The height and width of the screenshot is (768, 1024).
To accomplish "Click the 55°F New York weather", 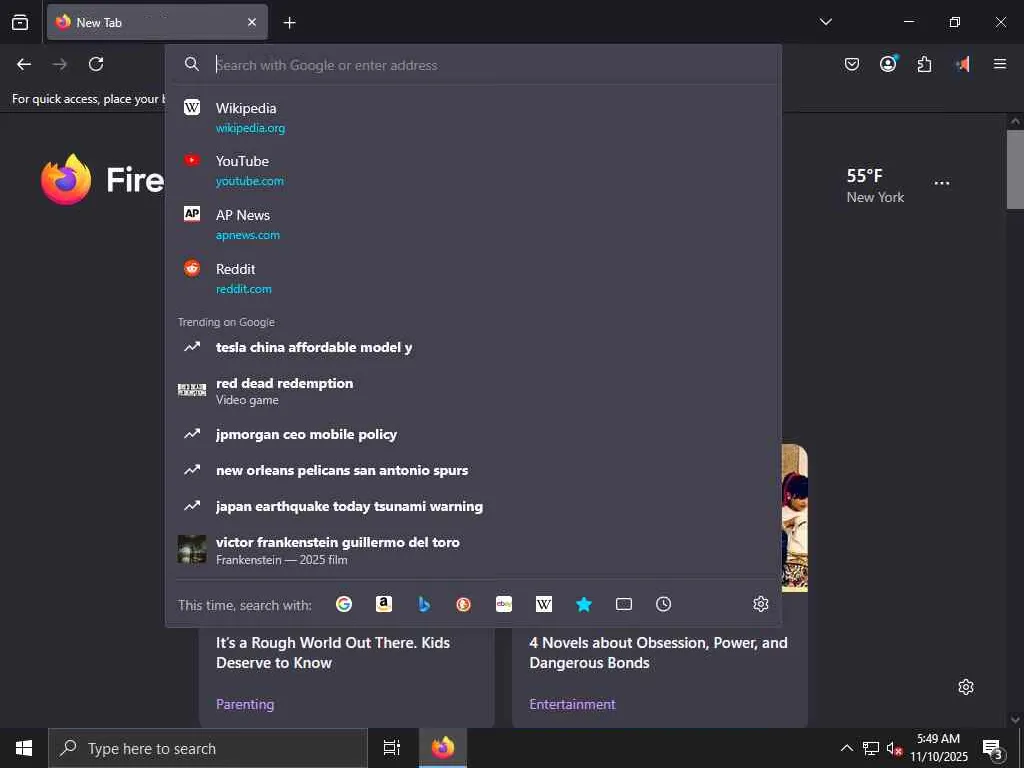I will tap(875, 185).
